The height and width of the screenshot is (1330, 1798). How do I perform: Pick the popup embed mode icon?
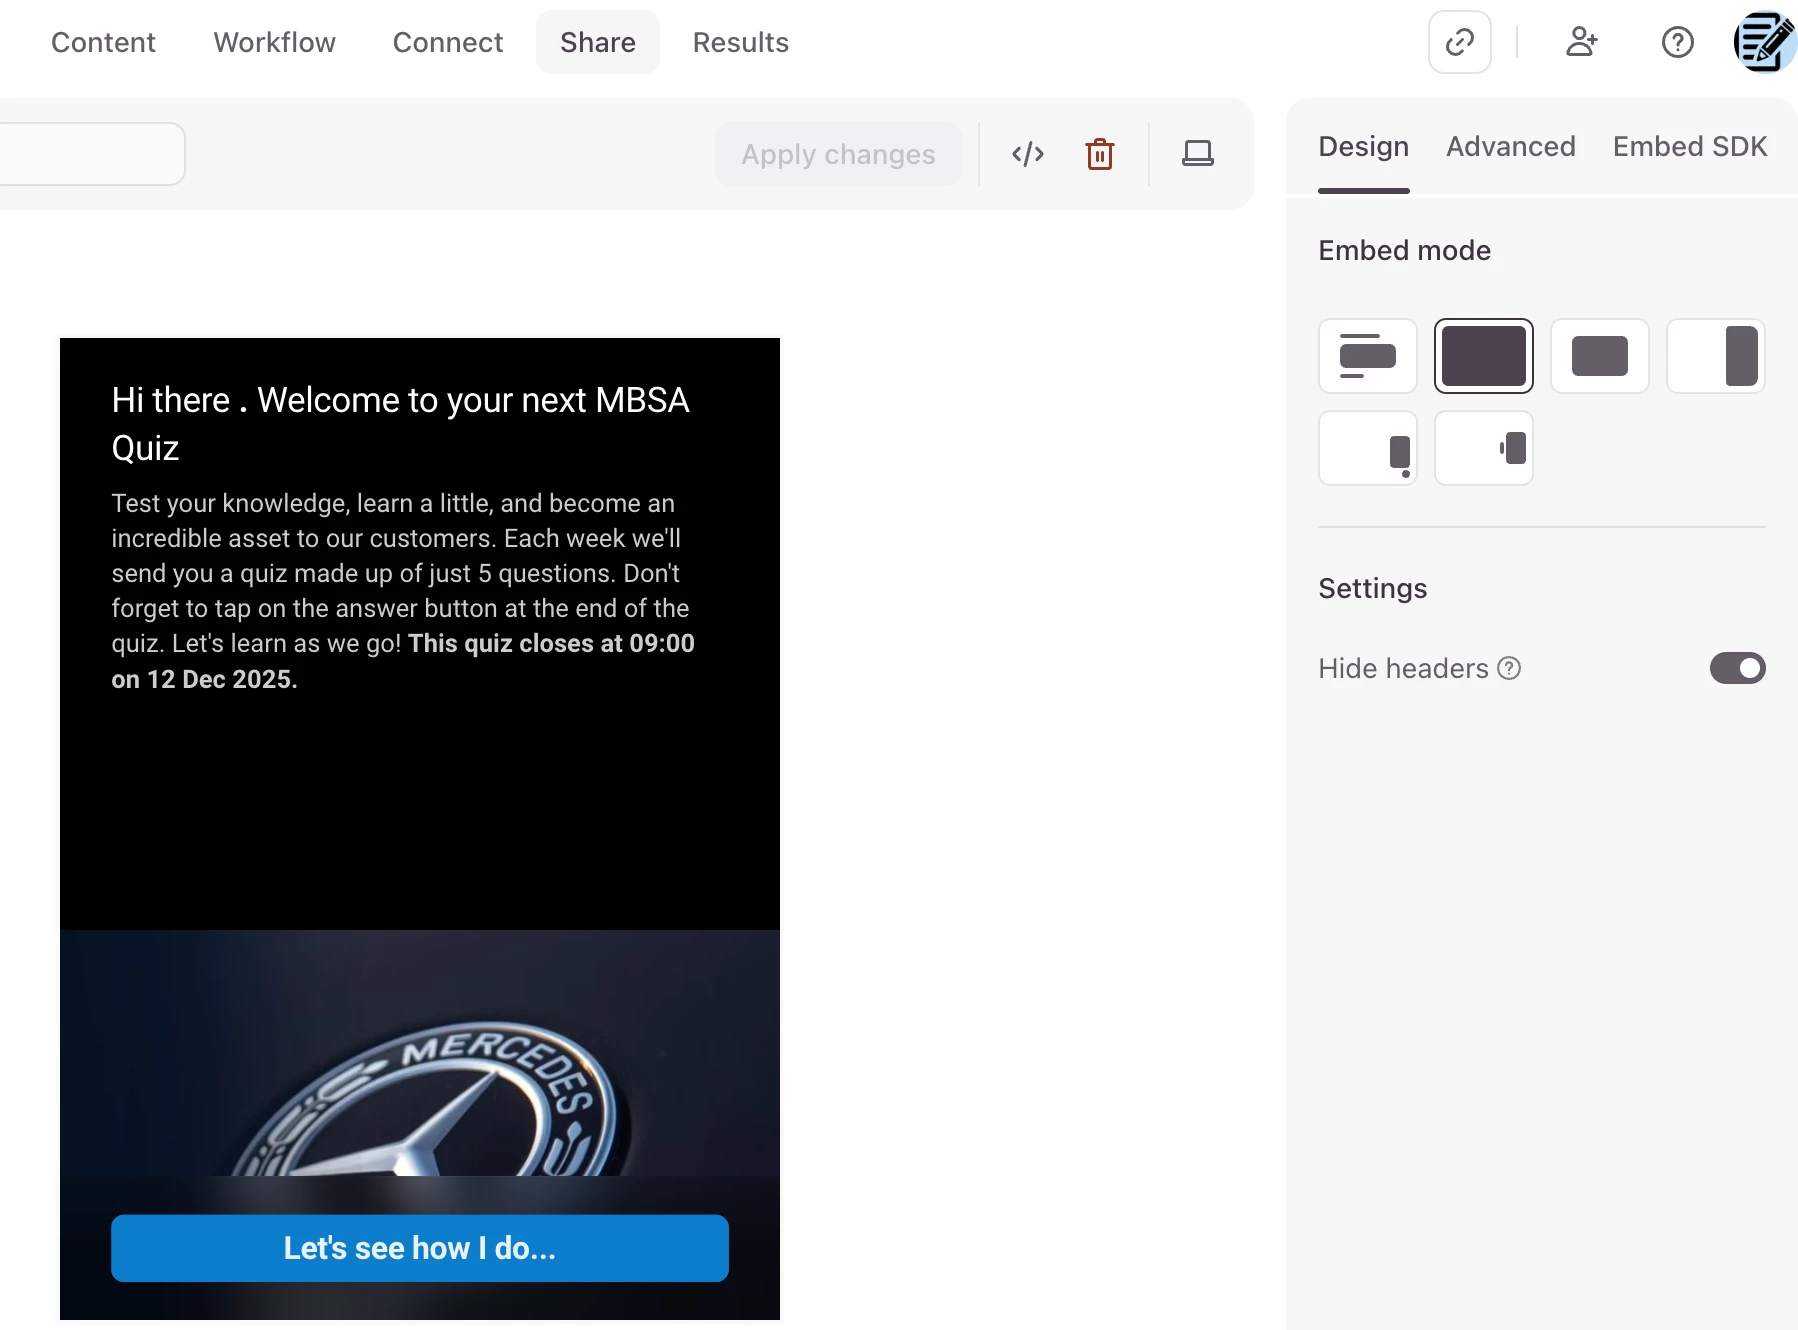[1599, 356]
